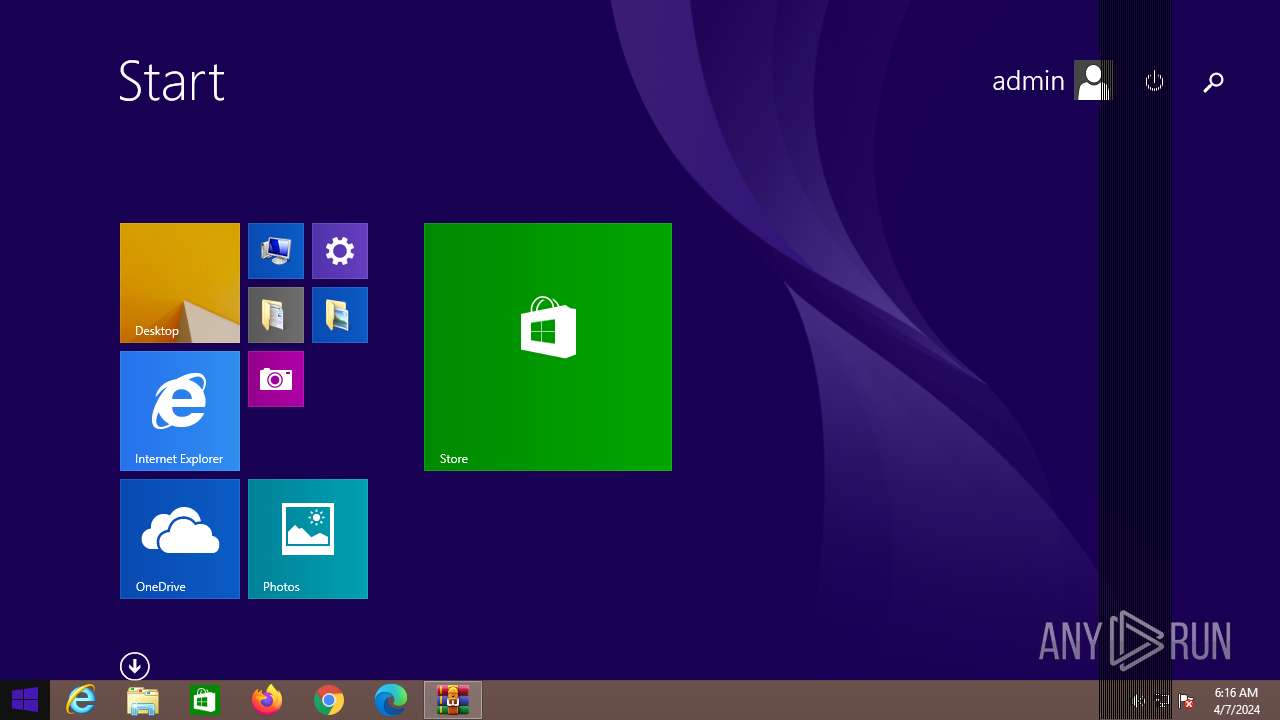
Task: Open the Pictures folder tile
Action: [340, 315]
